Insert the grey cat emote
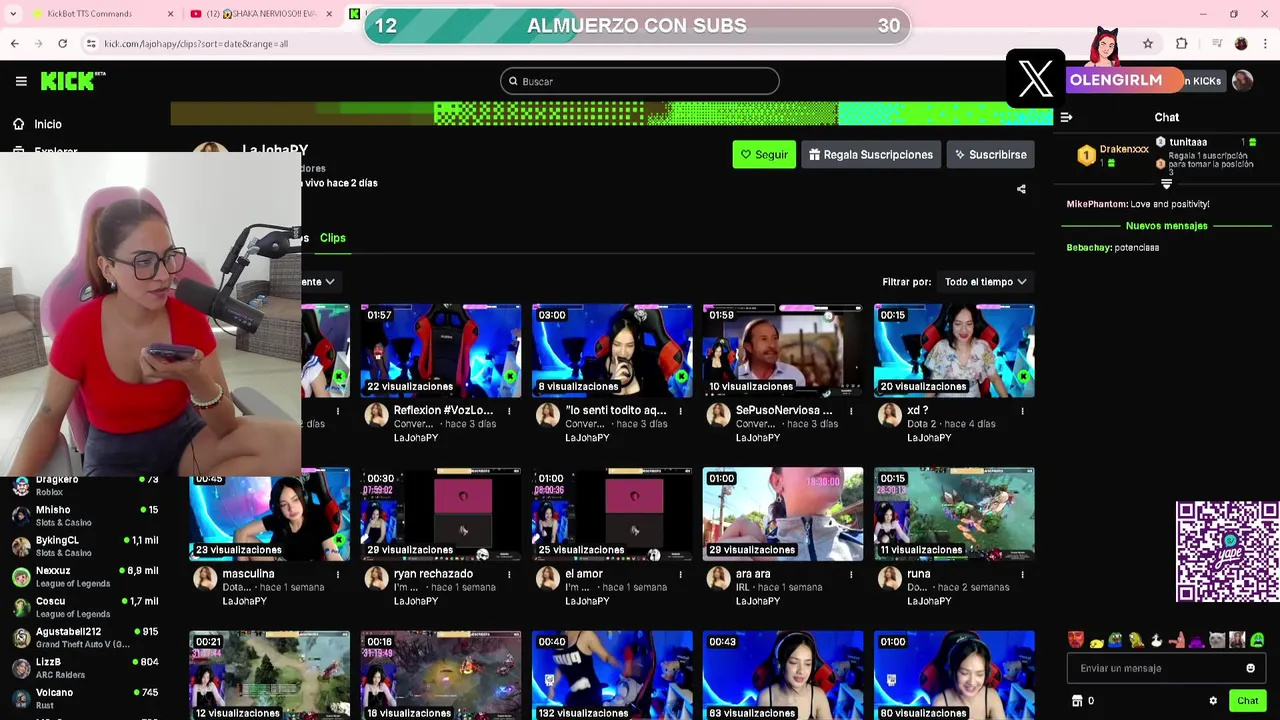 coord(1217,640)
